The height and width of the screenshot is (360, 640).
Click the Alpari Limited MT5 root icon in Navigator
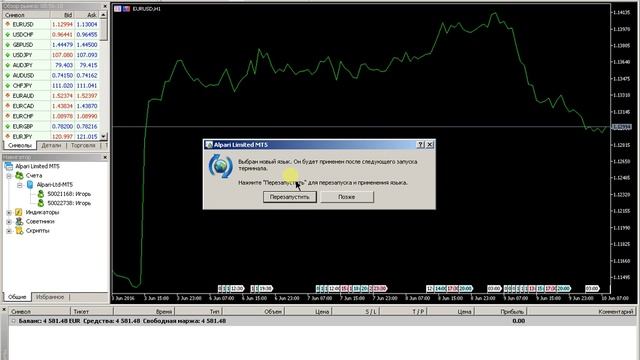click(9, 166)
